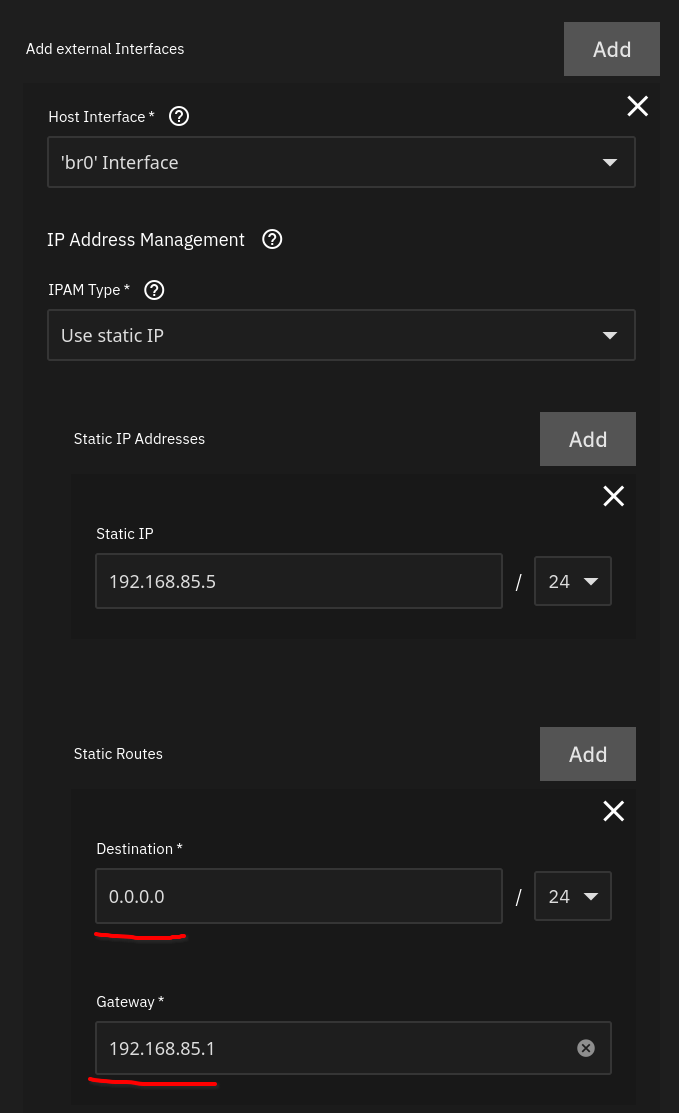Viewport: 679px width, 1113px height.
Task: Open the IPAM Type help icon
Action: tap(154, 290)
